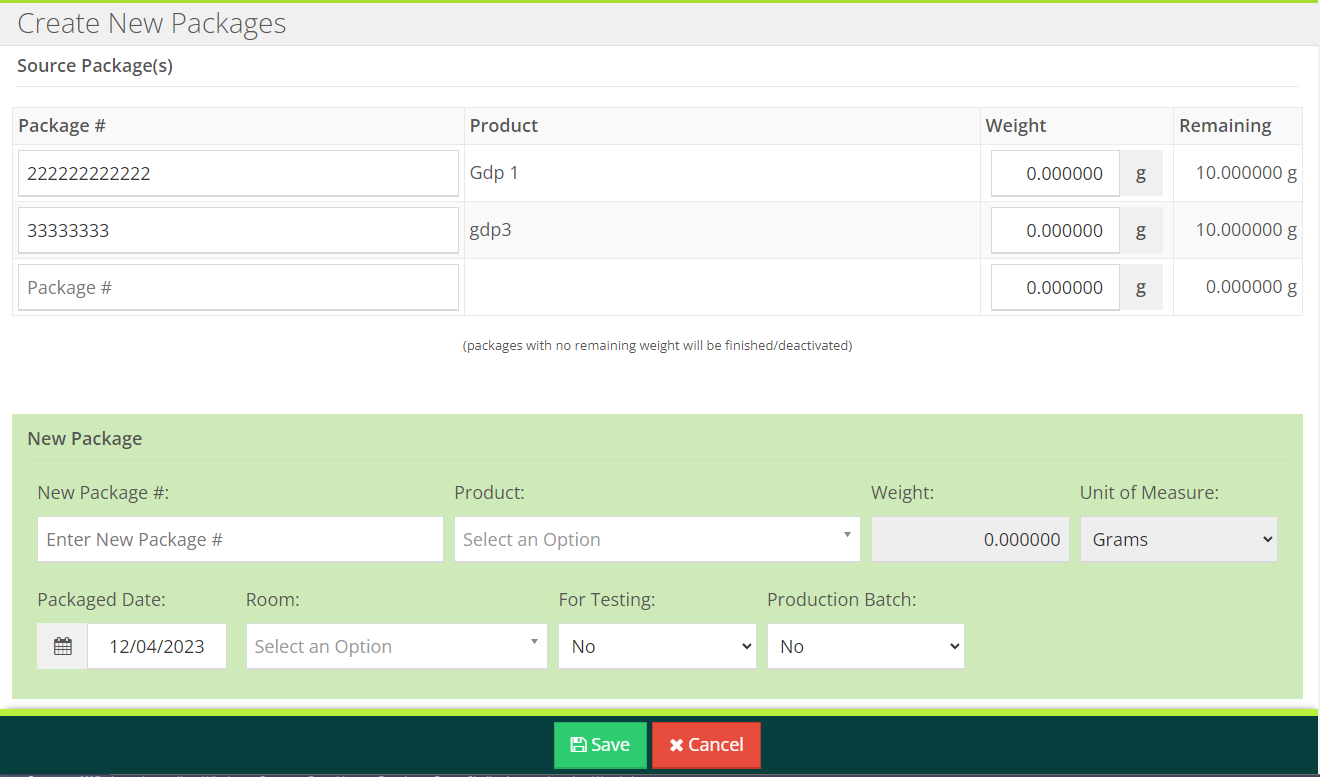Click the g unit label in gdp3 row
This screenshot has height=777, width=1320.
click(1141, 230)
